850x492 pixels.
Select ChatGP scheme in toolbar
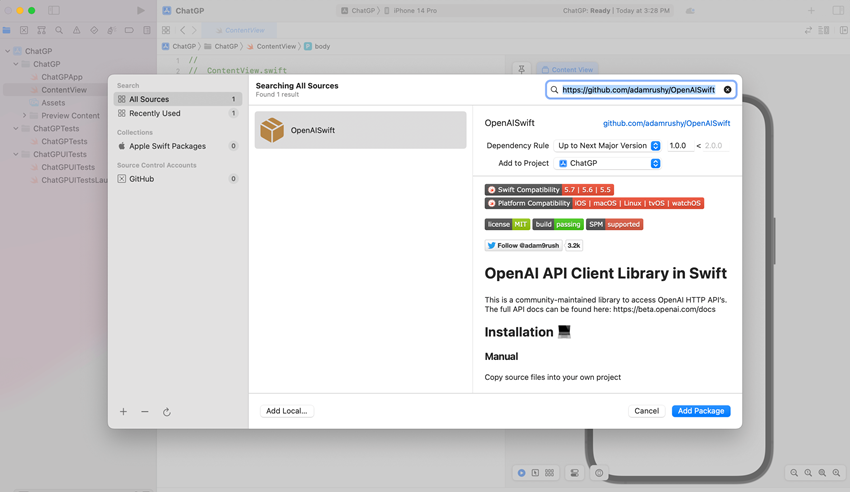[x=358, y=10]
